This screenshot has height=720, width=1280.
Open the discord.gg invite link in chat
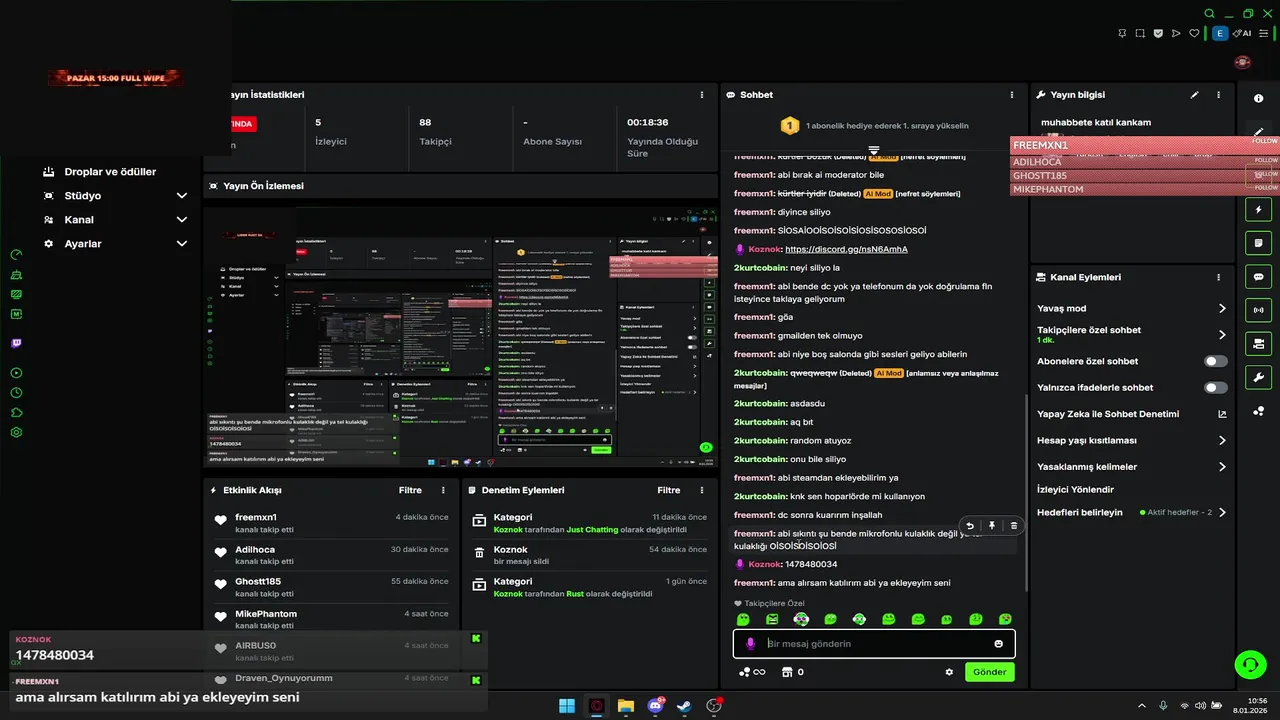pyautogui.click(x=846, y=249)
